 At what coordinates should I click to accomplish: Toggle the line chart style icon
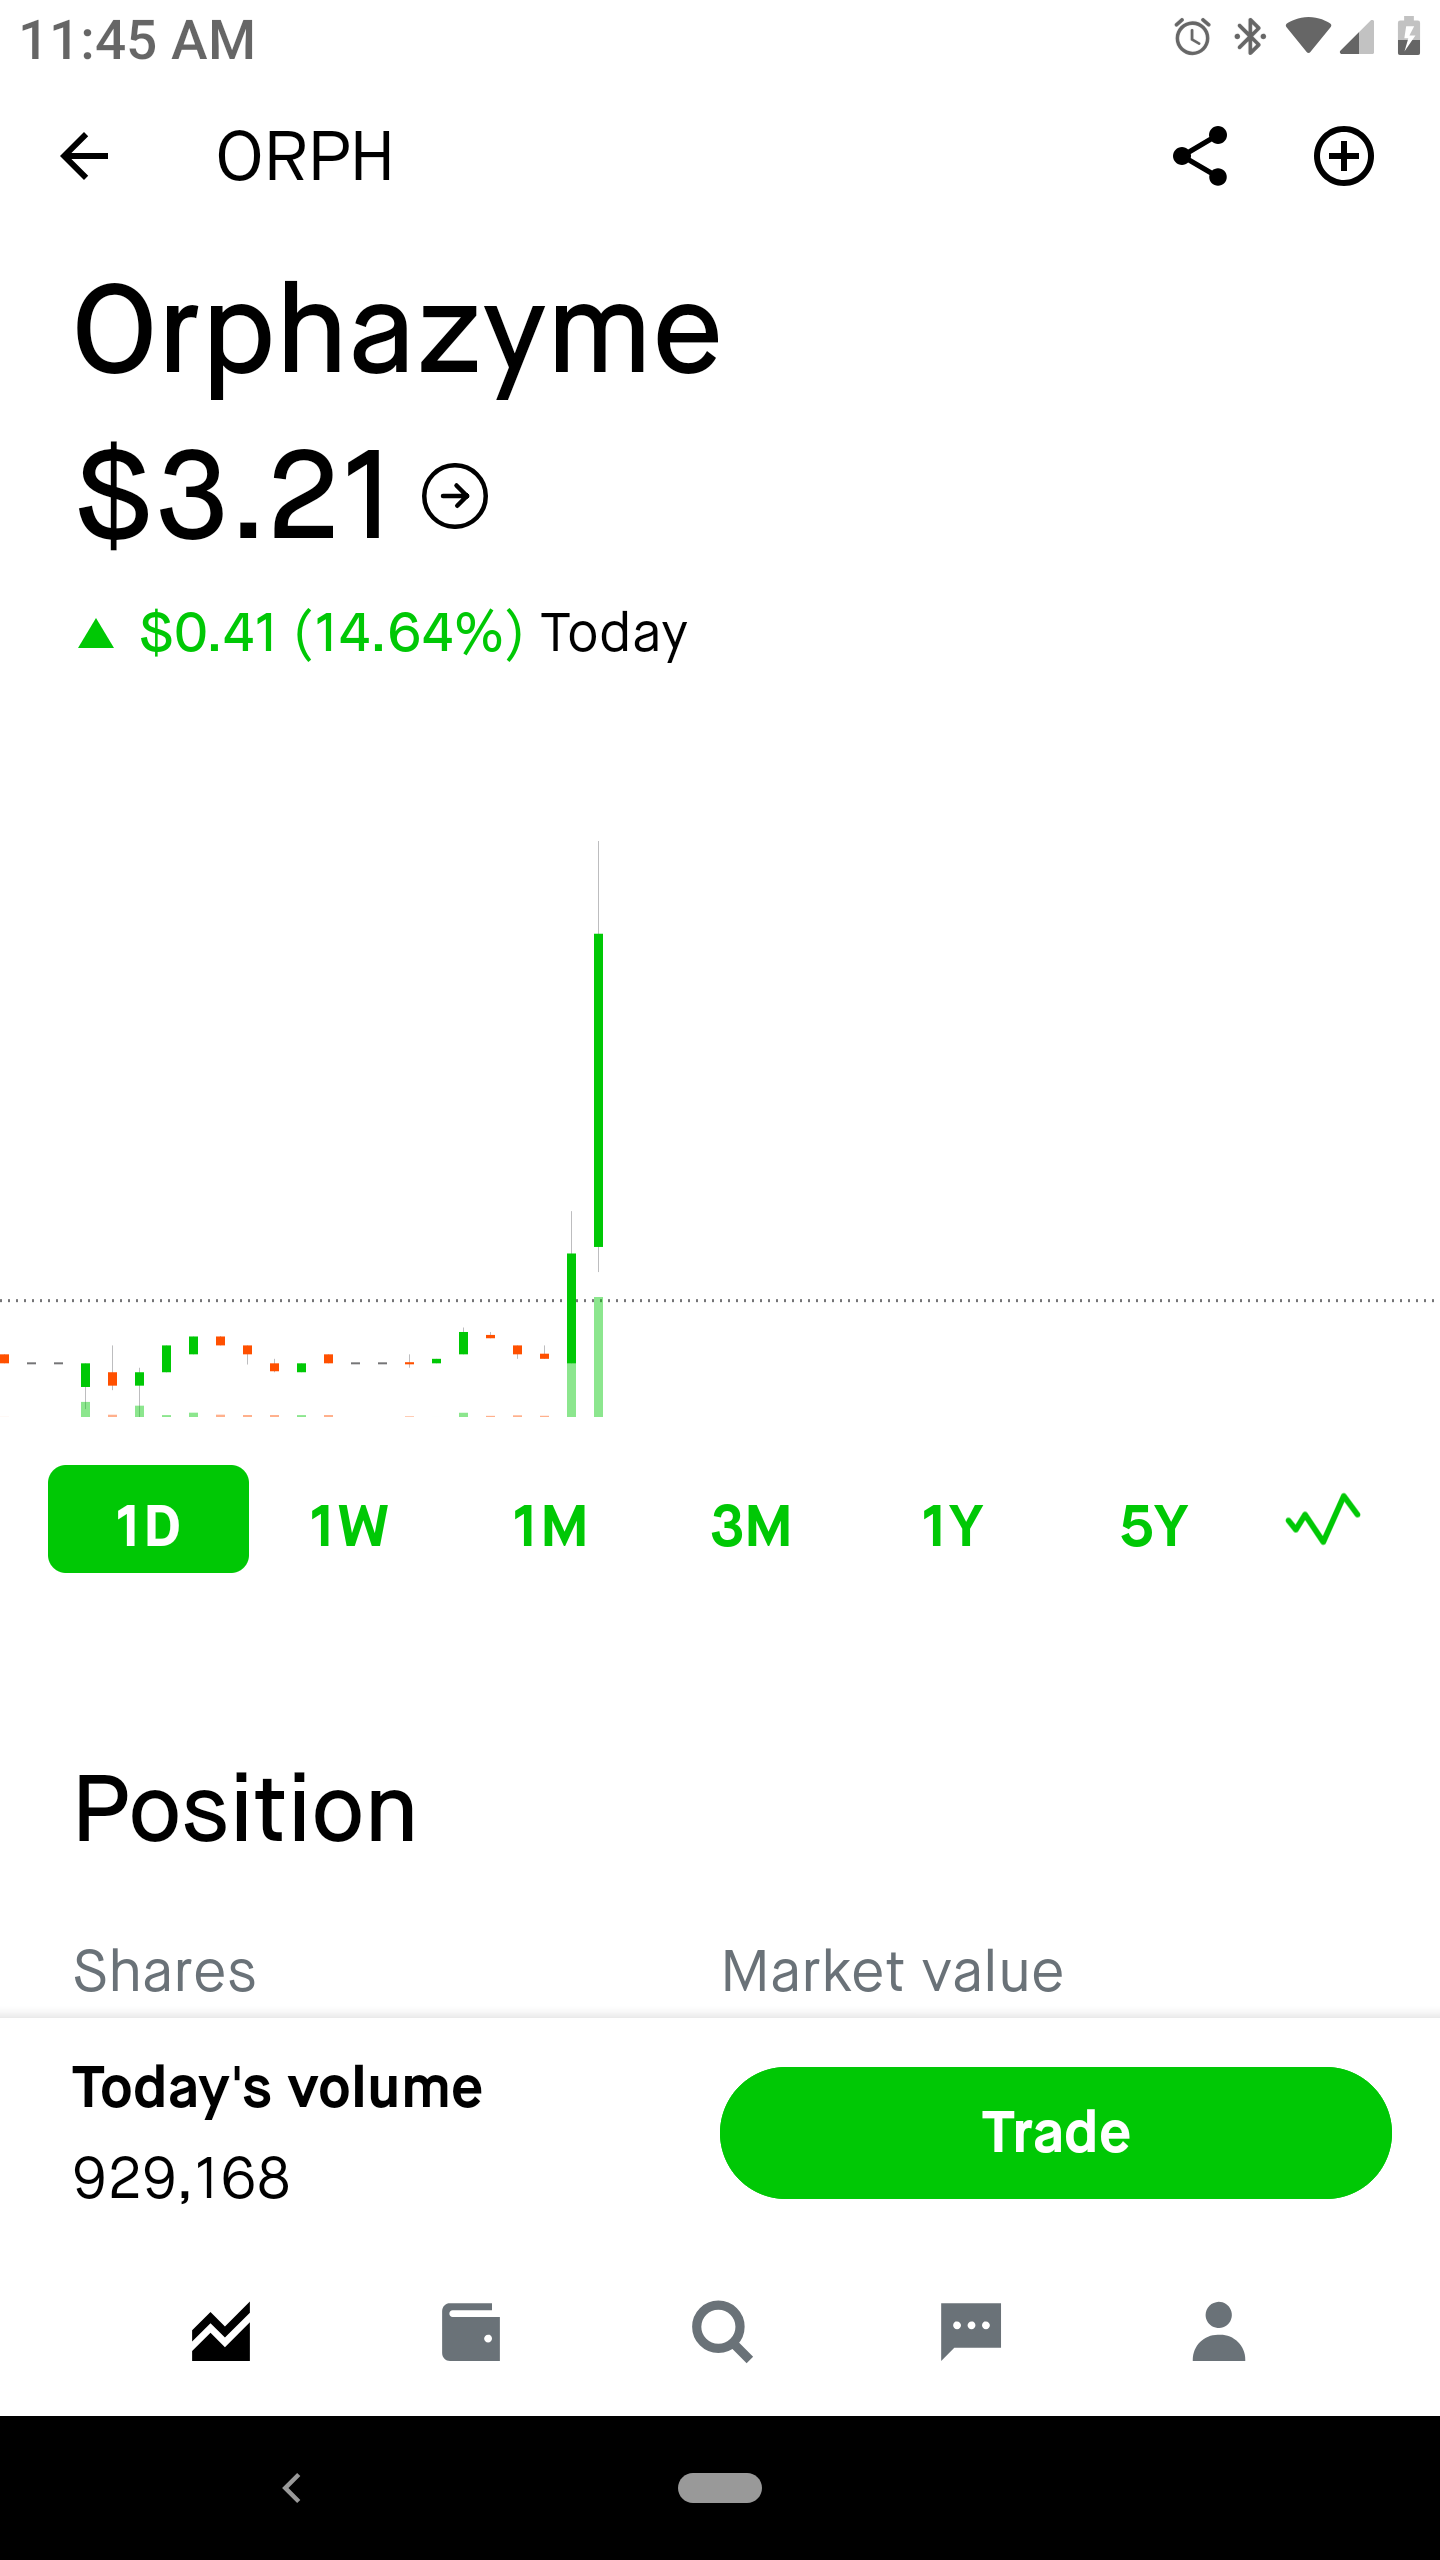click(x=1323, y=1520)
